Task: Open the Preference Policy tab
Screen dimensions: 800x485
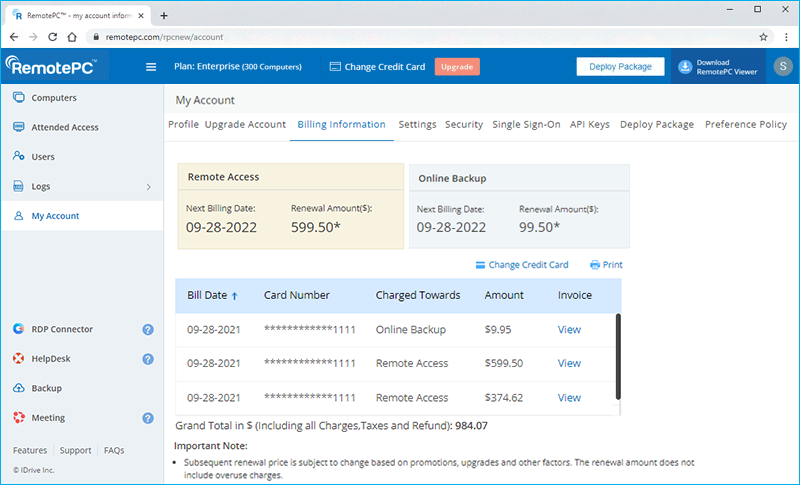Action: (746, 124)
